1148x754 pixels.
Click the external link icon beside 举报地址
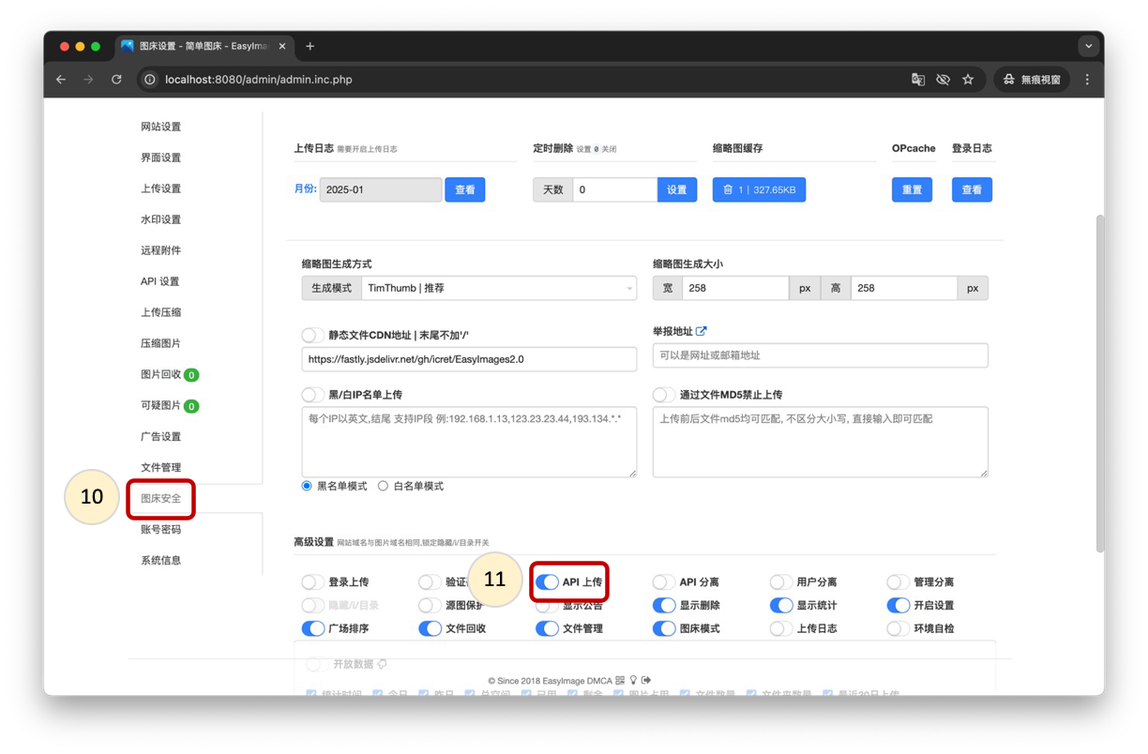[x=701, y=331]
